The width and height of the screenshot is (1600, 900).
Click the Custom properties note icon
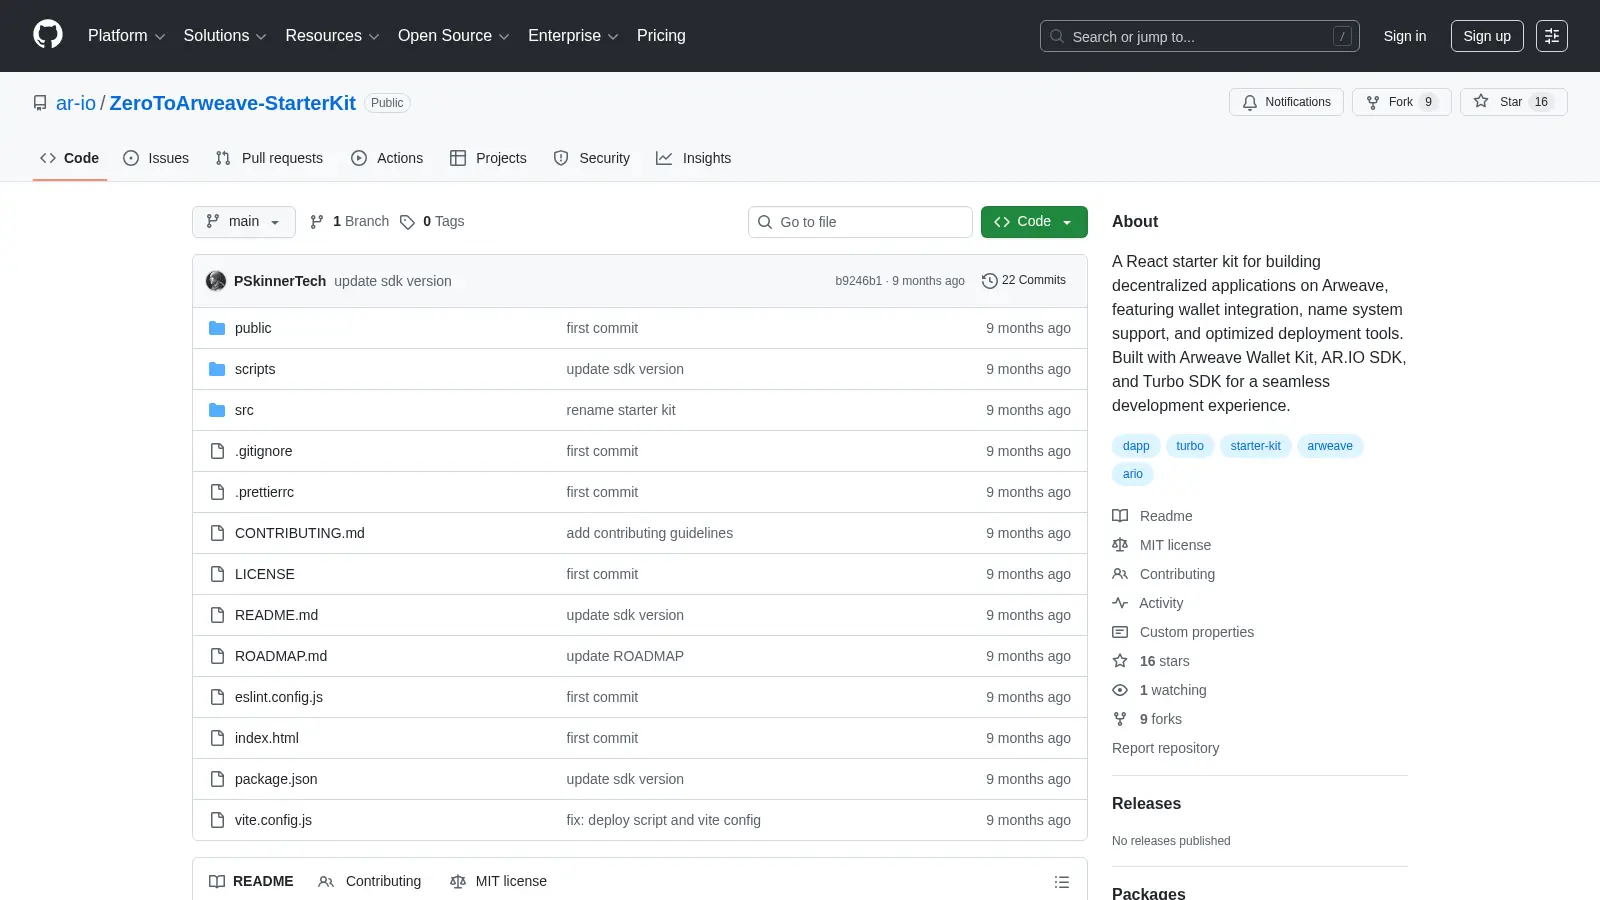[x=1120, y=632]
